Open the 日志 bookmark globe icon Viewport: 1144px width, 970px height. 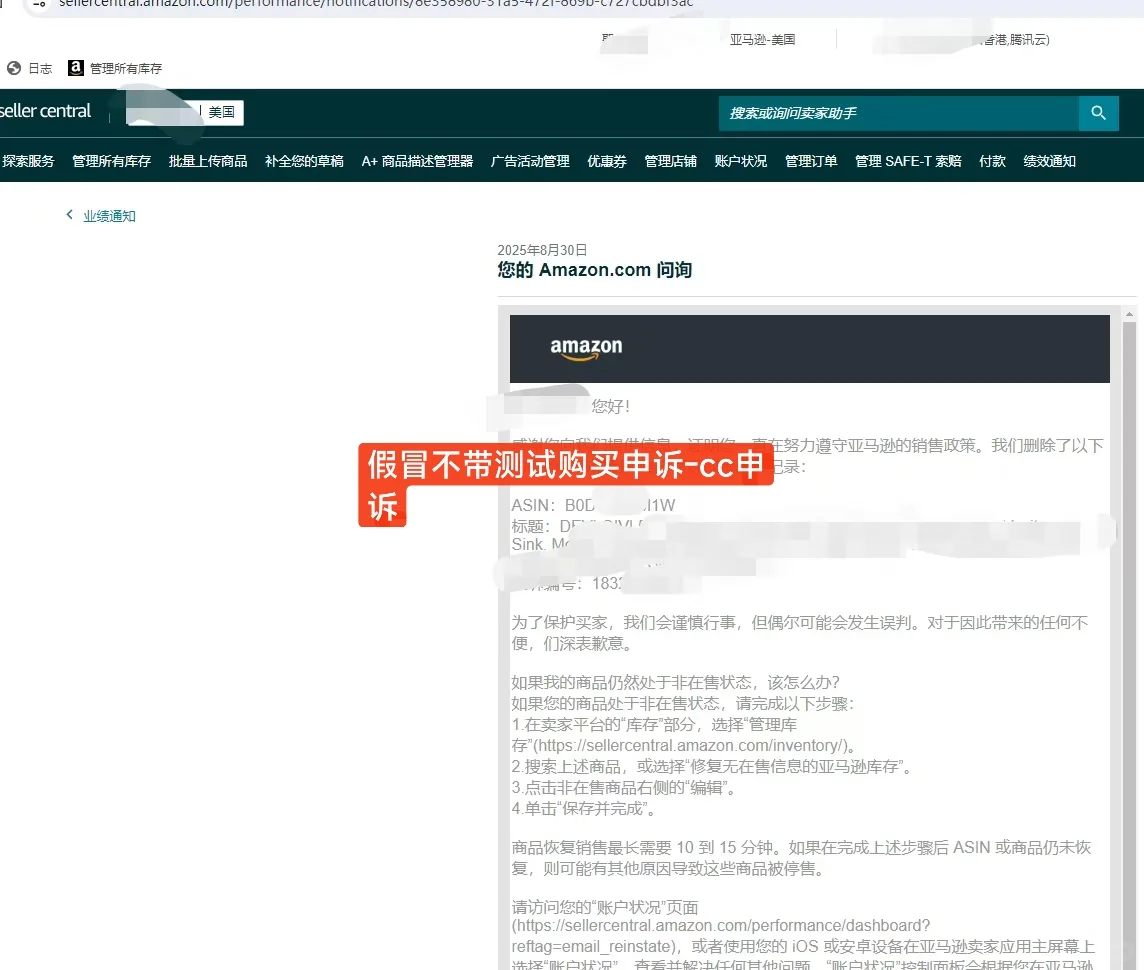pos(14,69)
